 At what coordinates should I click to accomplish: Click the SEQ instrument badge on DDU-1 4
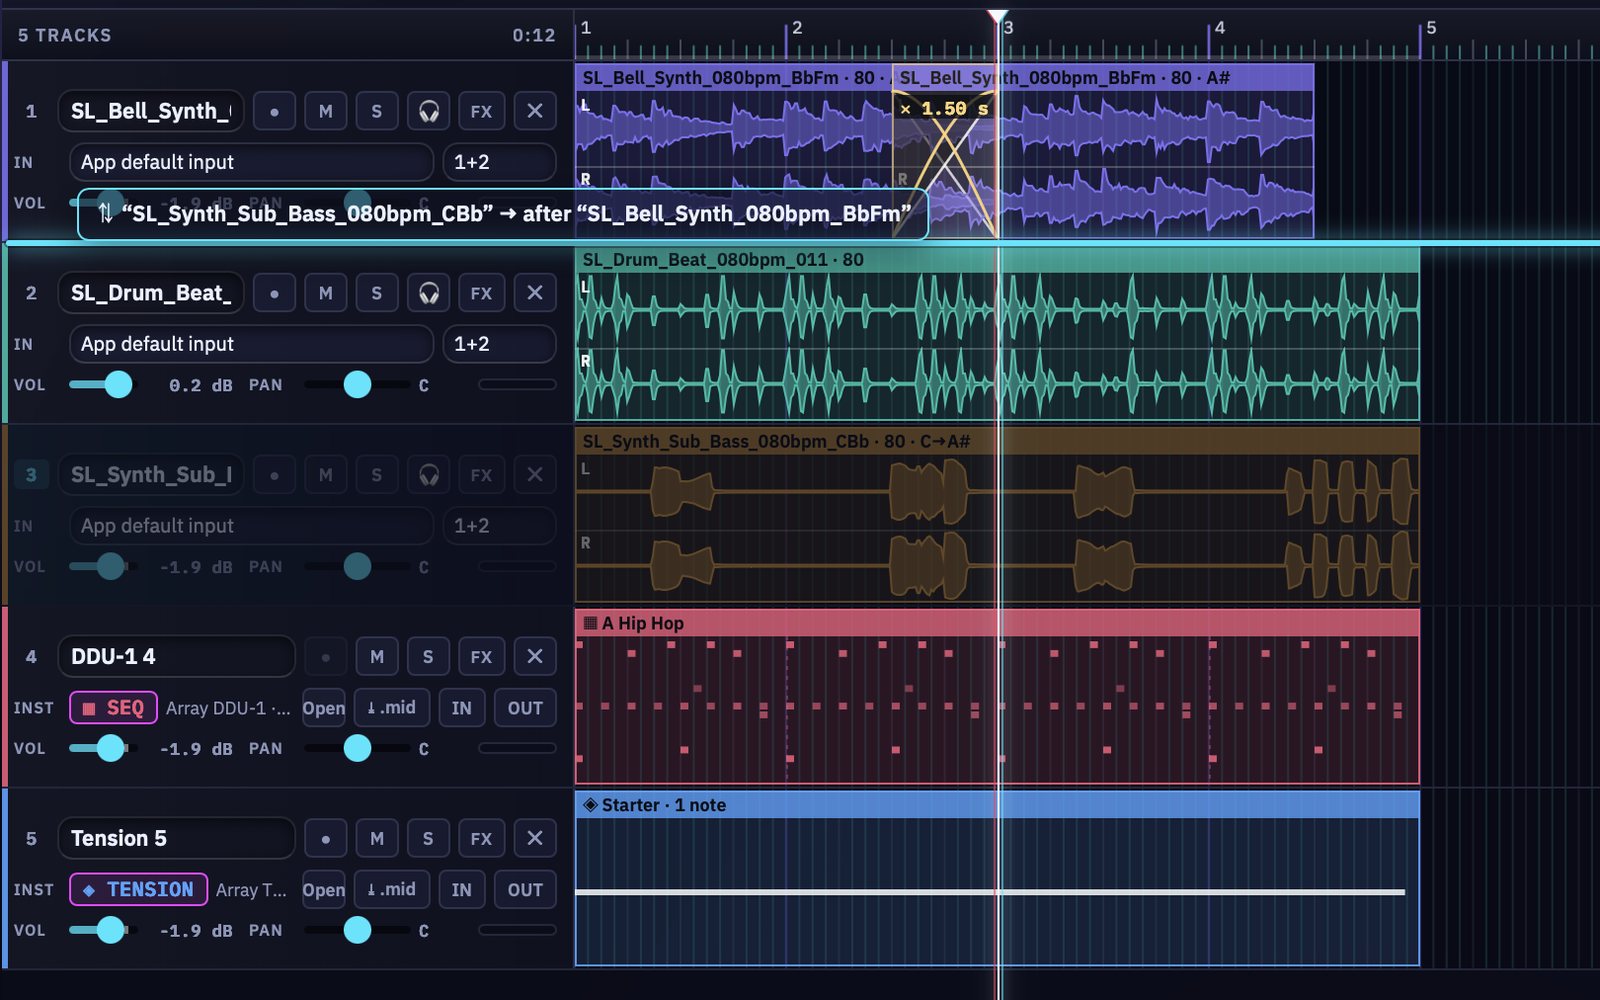click(x=113, y=708)
